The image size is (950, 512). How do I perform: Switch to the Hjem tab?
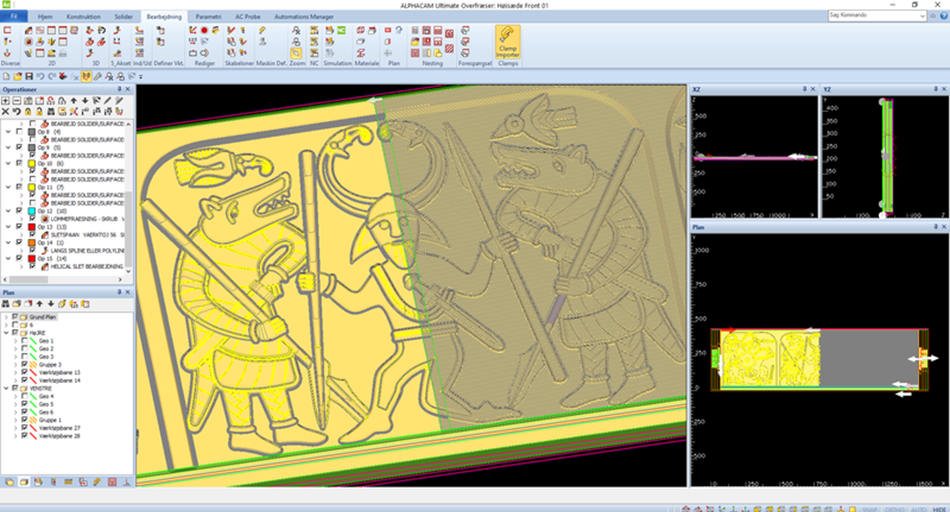pos(45,17)
